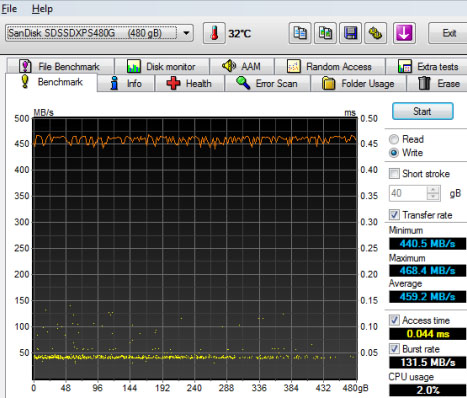
Task: Click the copy text to clipboard icon
Action: click(300, 33)
